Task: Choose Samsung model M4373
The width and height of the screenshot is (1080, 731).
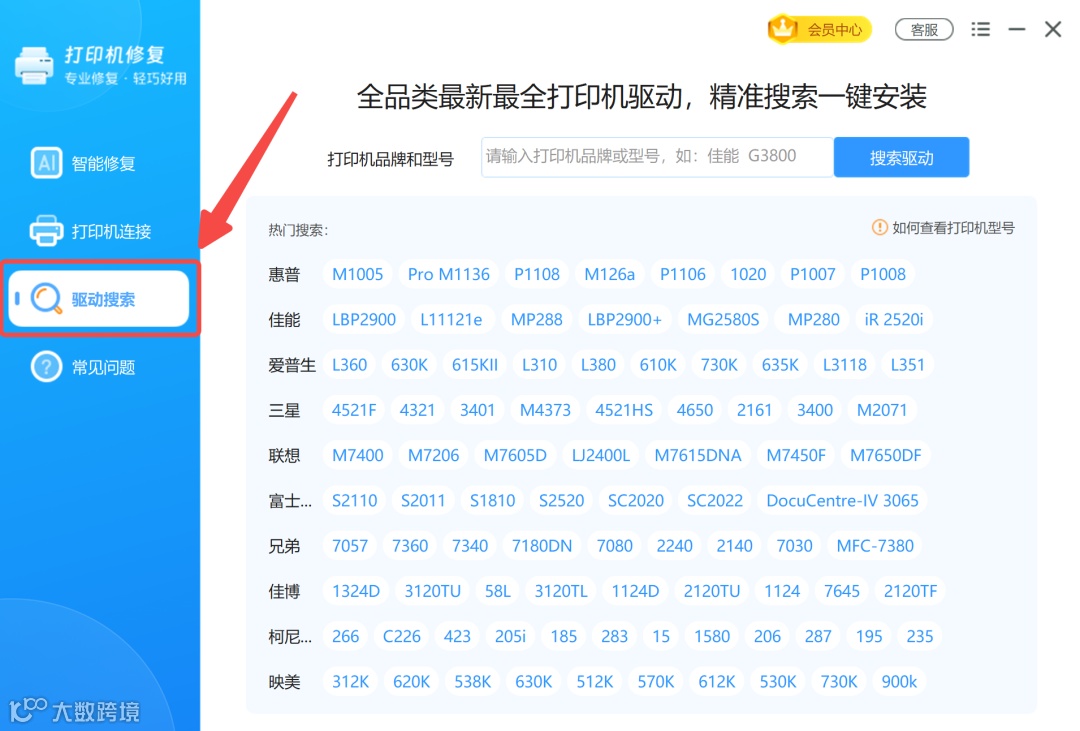Action: tap(546, 411)
